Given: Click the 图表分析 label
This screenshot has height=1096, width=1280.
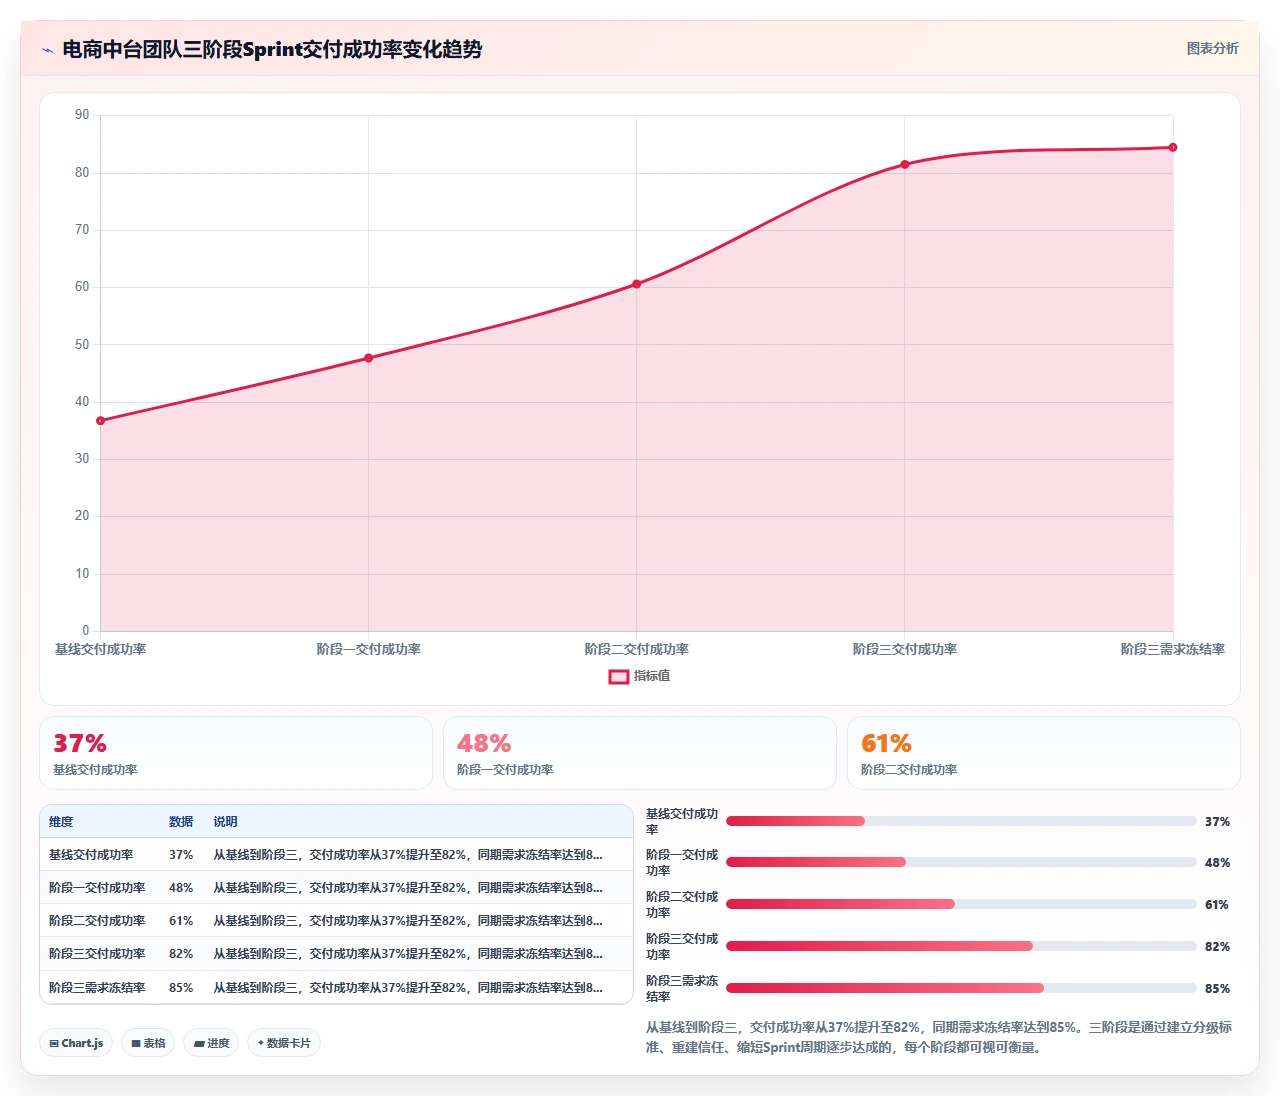Looking at the screenshot, I should (1212, 48).
